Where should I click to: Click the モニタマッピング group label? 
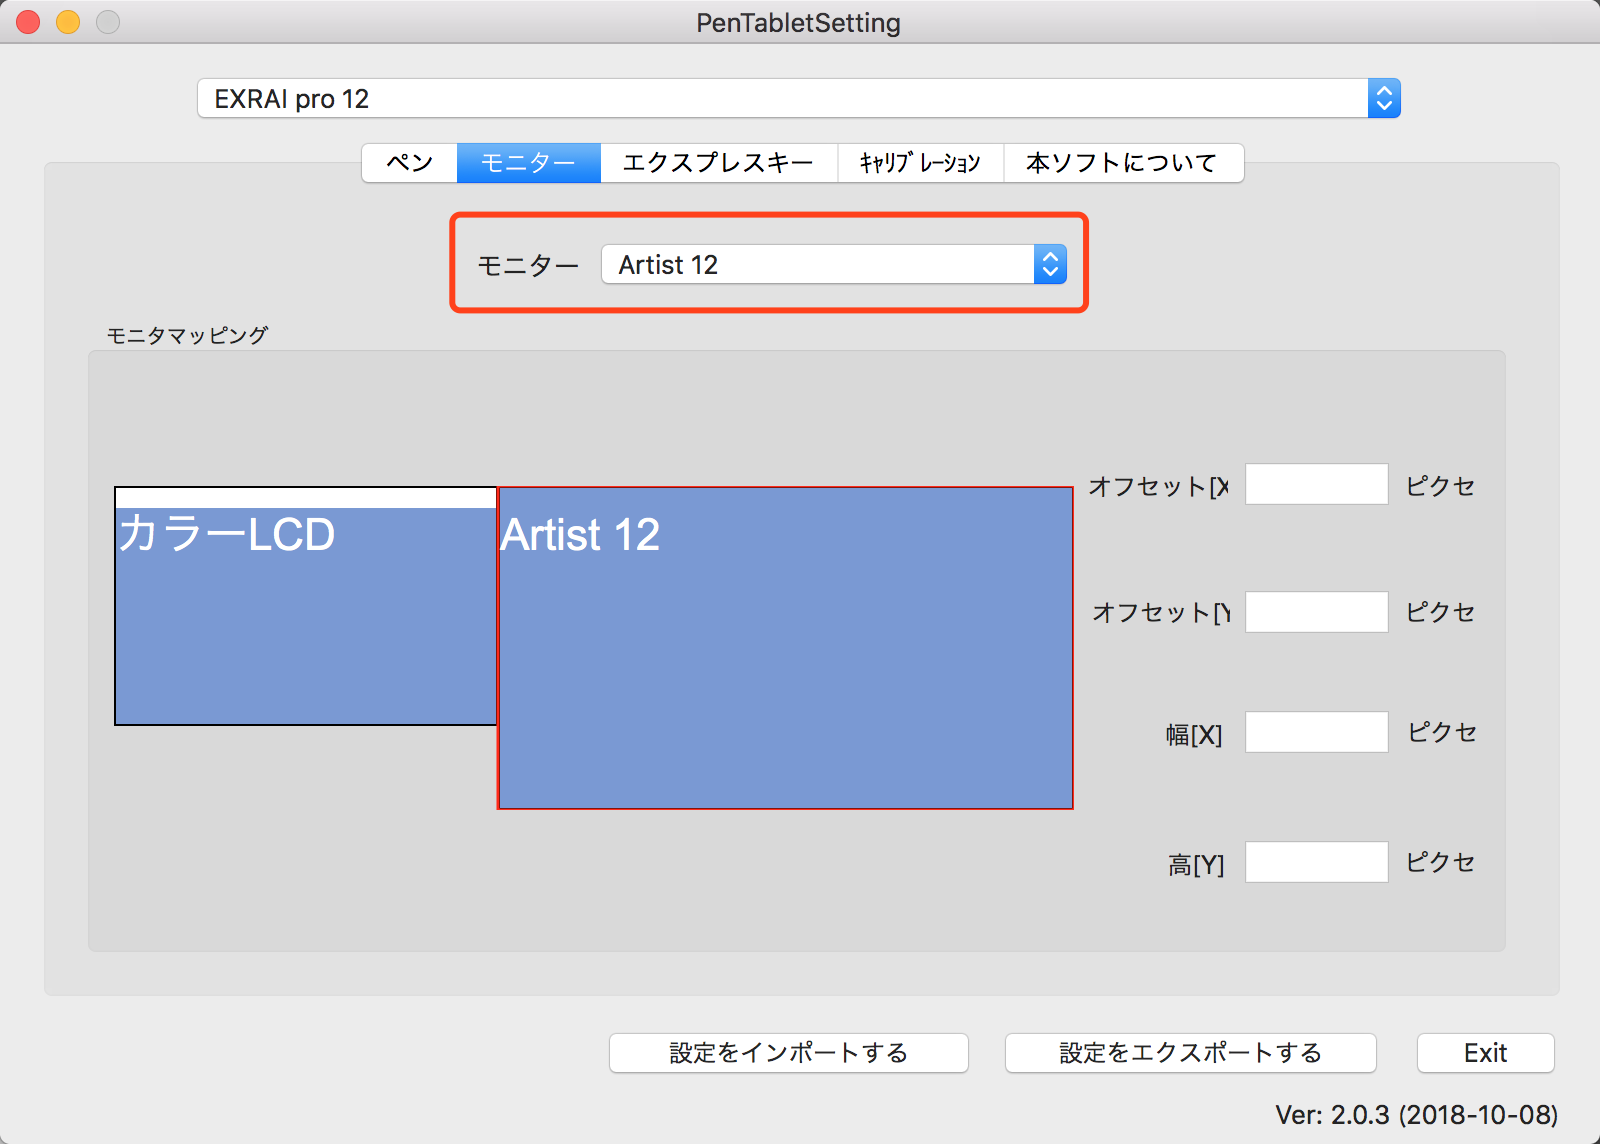click(187, 335)
